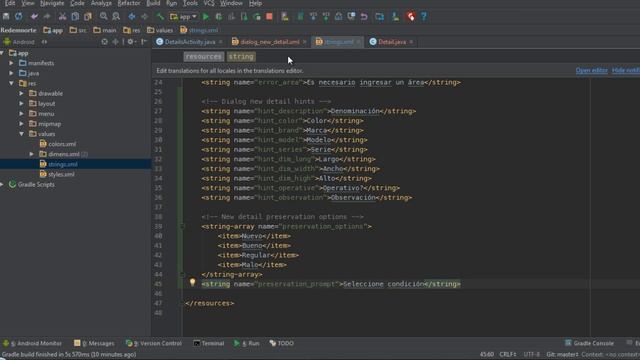
Task: Click the red Stop icon
Action: click(269, 17)
